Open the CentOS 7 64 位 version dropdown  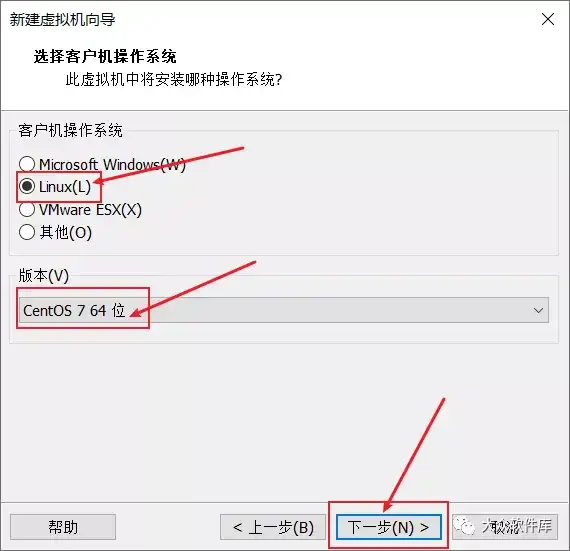(x=284, y=310)
